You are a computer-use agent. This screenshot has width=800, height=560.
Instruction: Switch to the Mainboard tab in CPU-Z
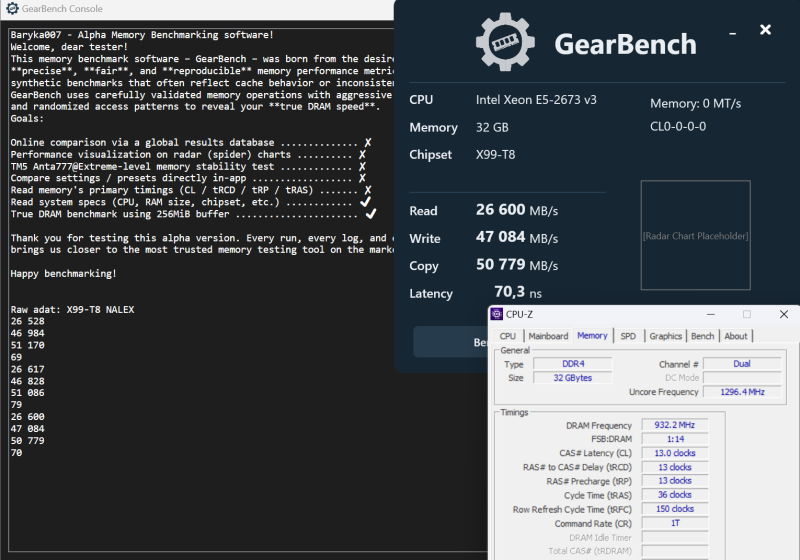(548, 336)
